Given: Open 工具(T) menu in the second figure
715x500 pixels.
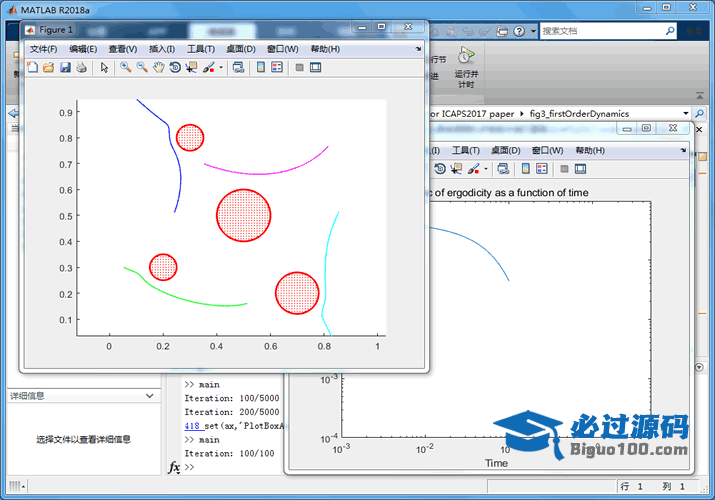Looking at the screenshot, I should [466, 150].
